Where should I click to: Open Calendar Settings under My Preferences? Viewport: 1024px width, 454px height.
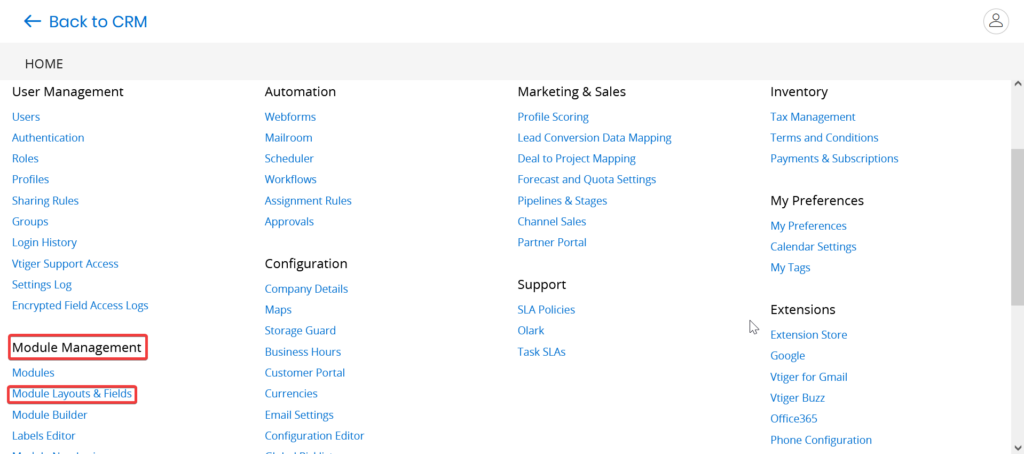(813, 247)
